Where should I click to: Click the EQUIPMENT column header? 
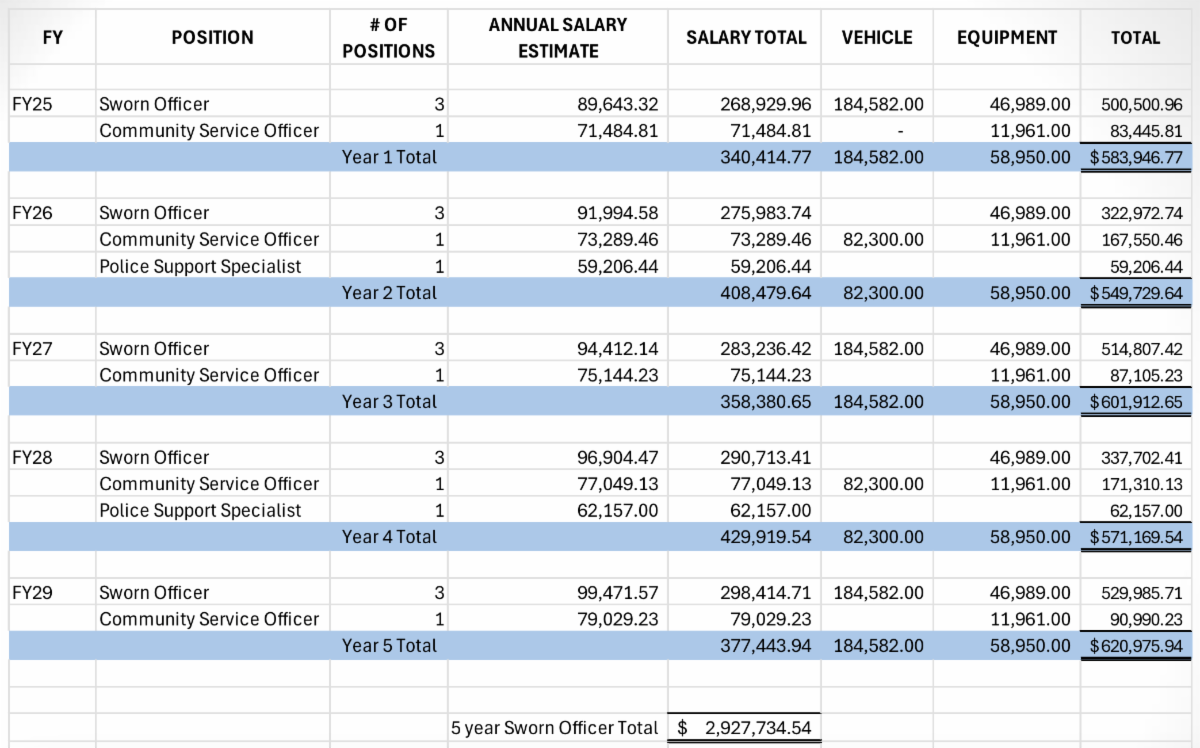(1006, 38)
